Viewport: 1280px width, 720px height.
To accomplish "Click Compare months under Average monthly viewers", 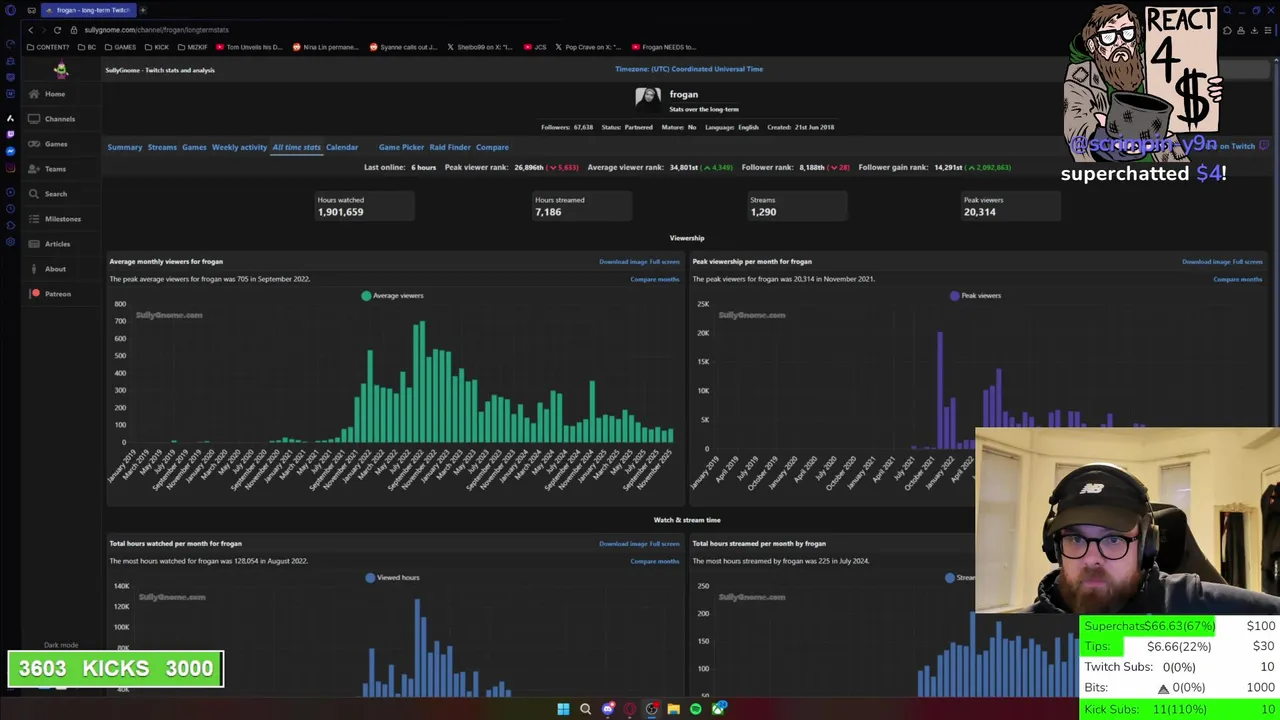I will tap(655, 279).
